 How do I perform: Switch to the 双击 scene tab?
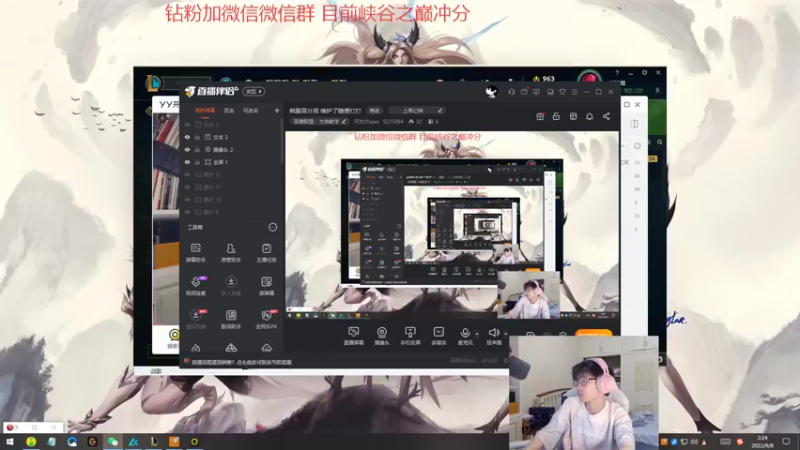click(229, 110)
